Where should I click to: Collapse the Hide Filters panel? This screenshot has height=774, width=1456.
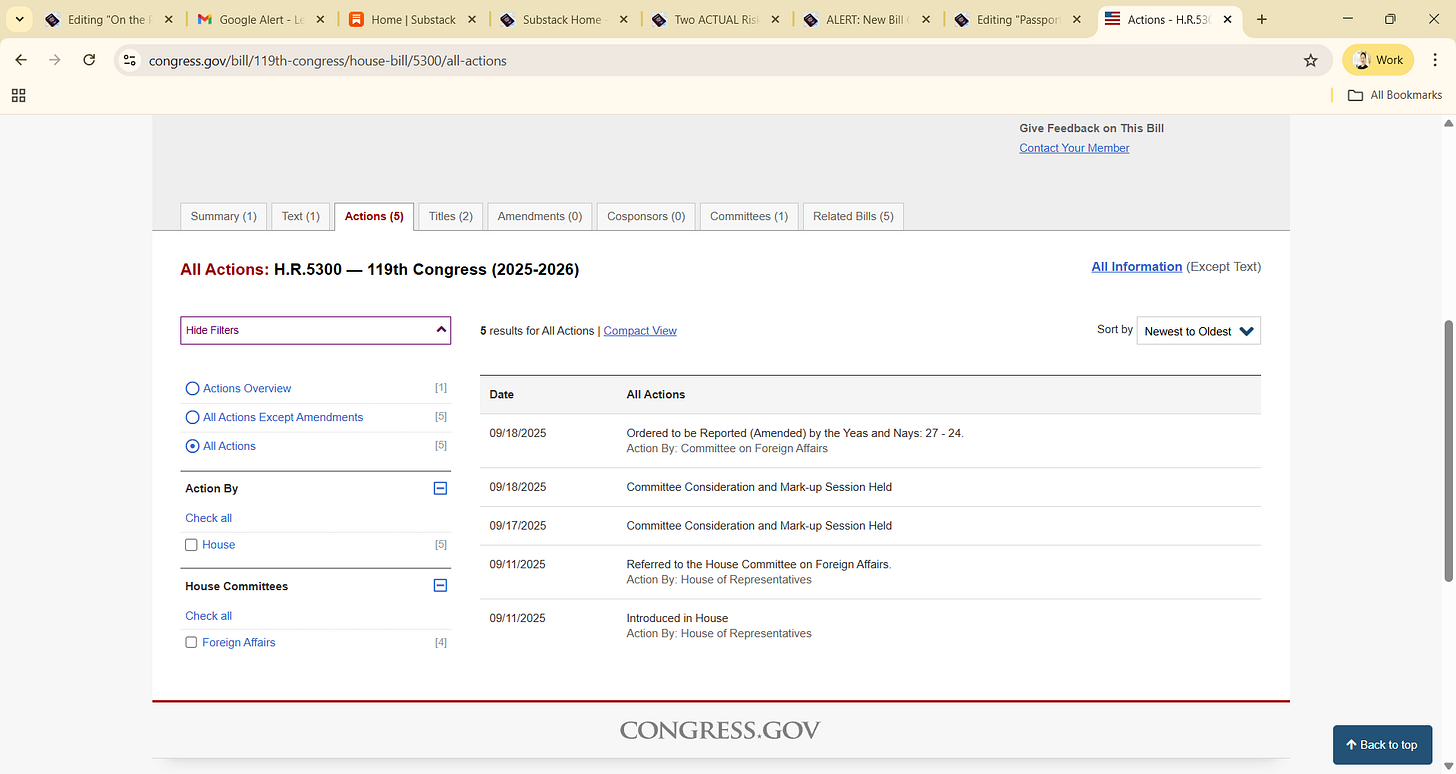315,330
